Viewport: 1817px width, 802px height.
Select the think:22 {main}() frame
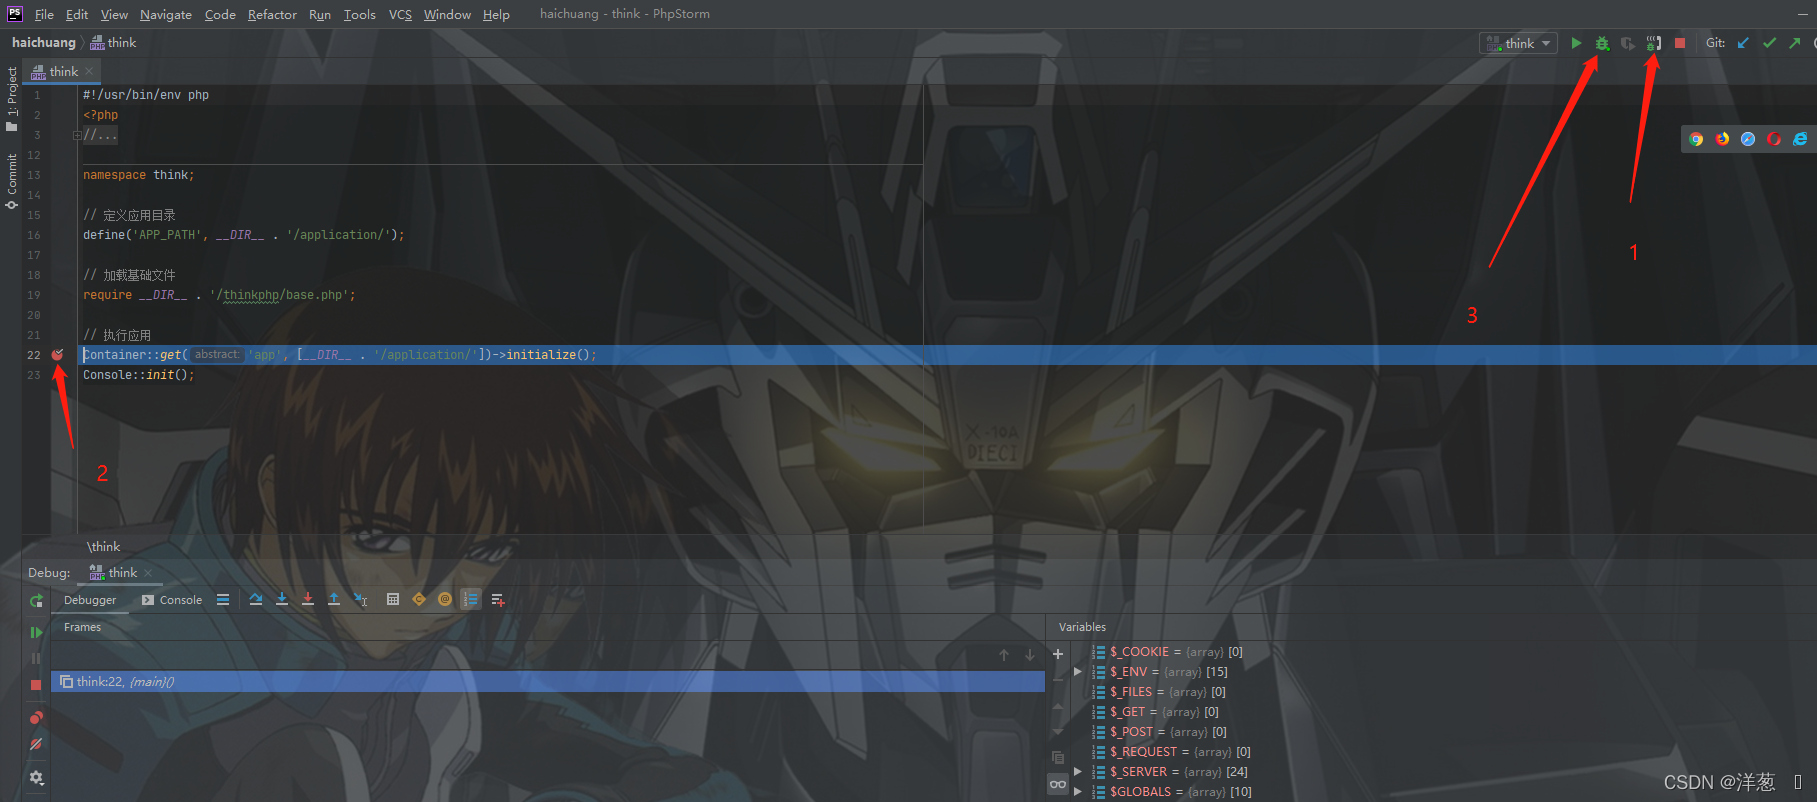548,682
